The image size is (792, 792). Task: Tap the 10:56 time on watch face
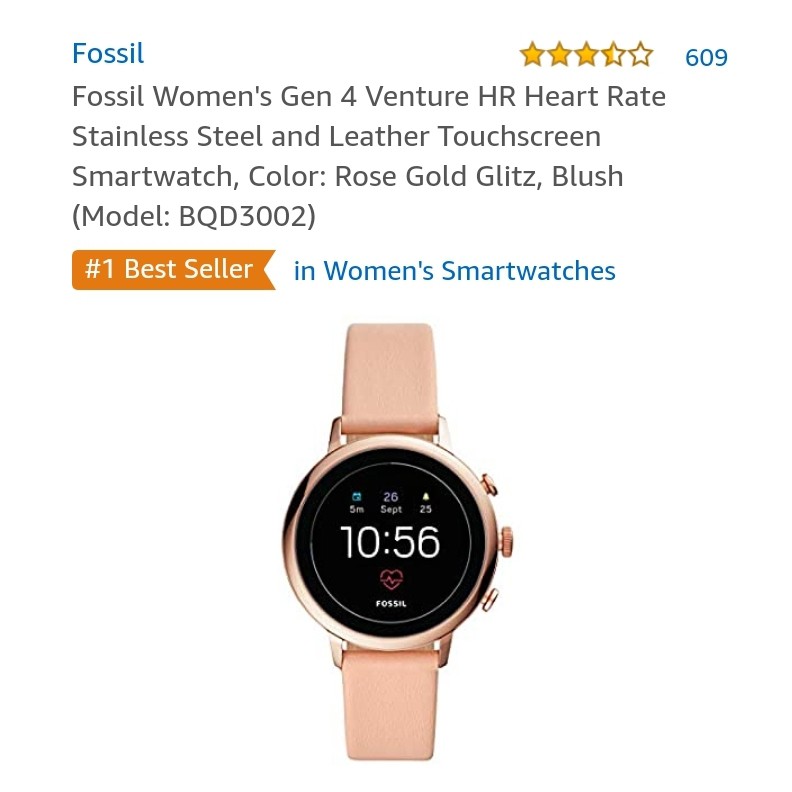pos(390,542)
